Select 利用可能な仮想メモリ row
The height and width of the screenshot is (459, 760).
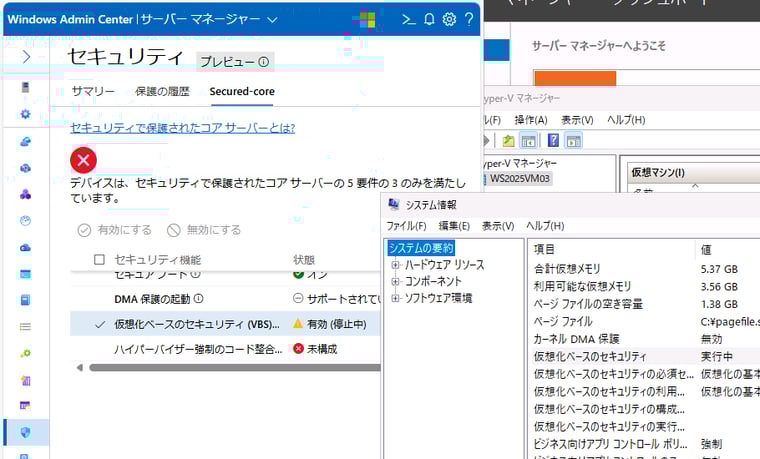click(646, 286)
